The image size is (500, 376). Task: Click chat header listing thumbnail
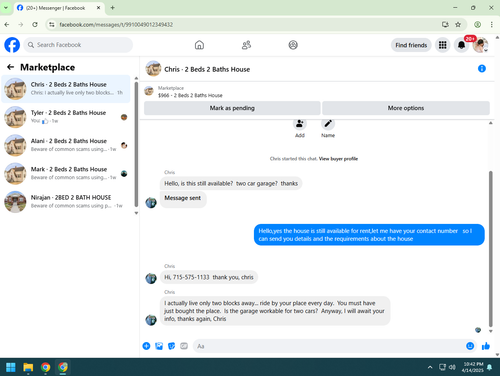pyautogui.click(x=153, y=69)
